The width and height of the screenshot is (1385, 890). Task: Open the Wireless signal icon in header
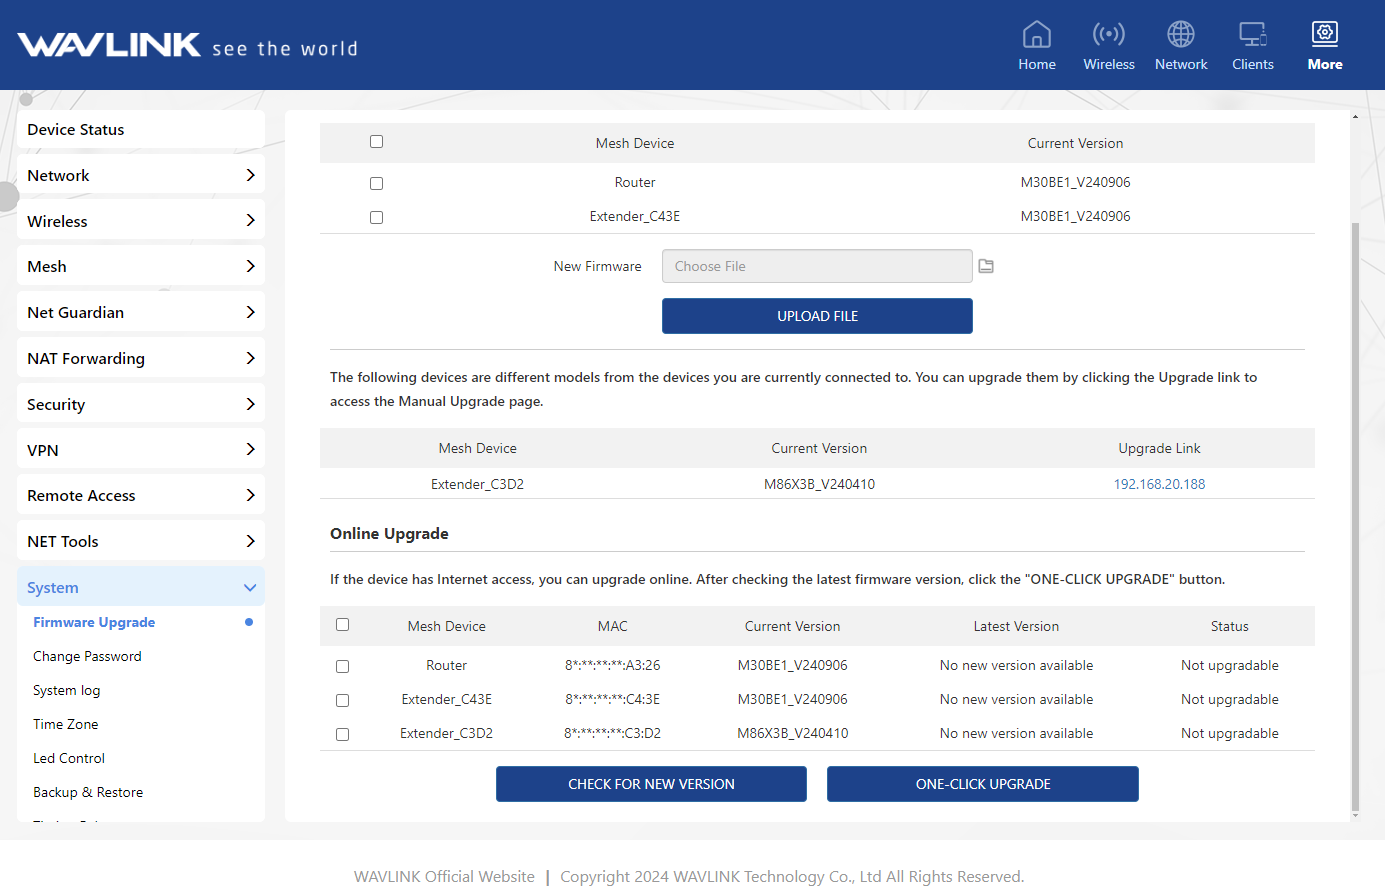point(1108,35)
